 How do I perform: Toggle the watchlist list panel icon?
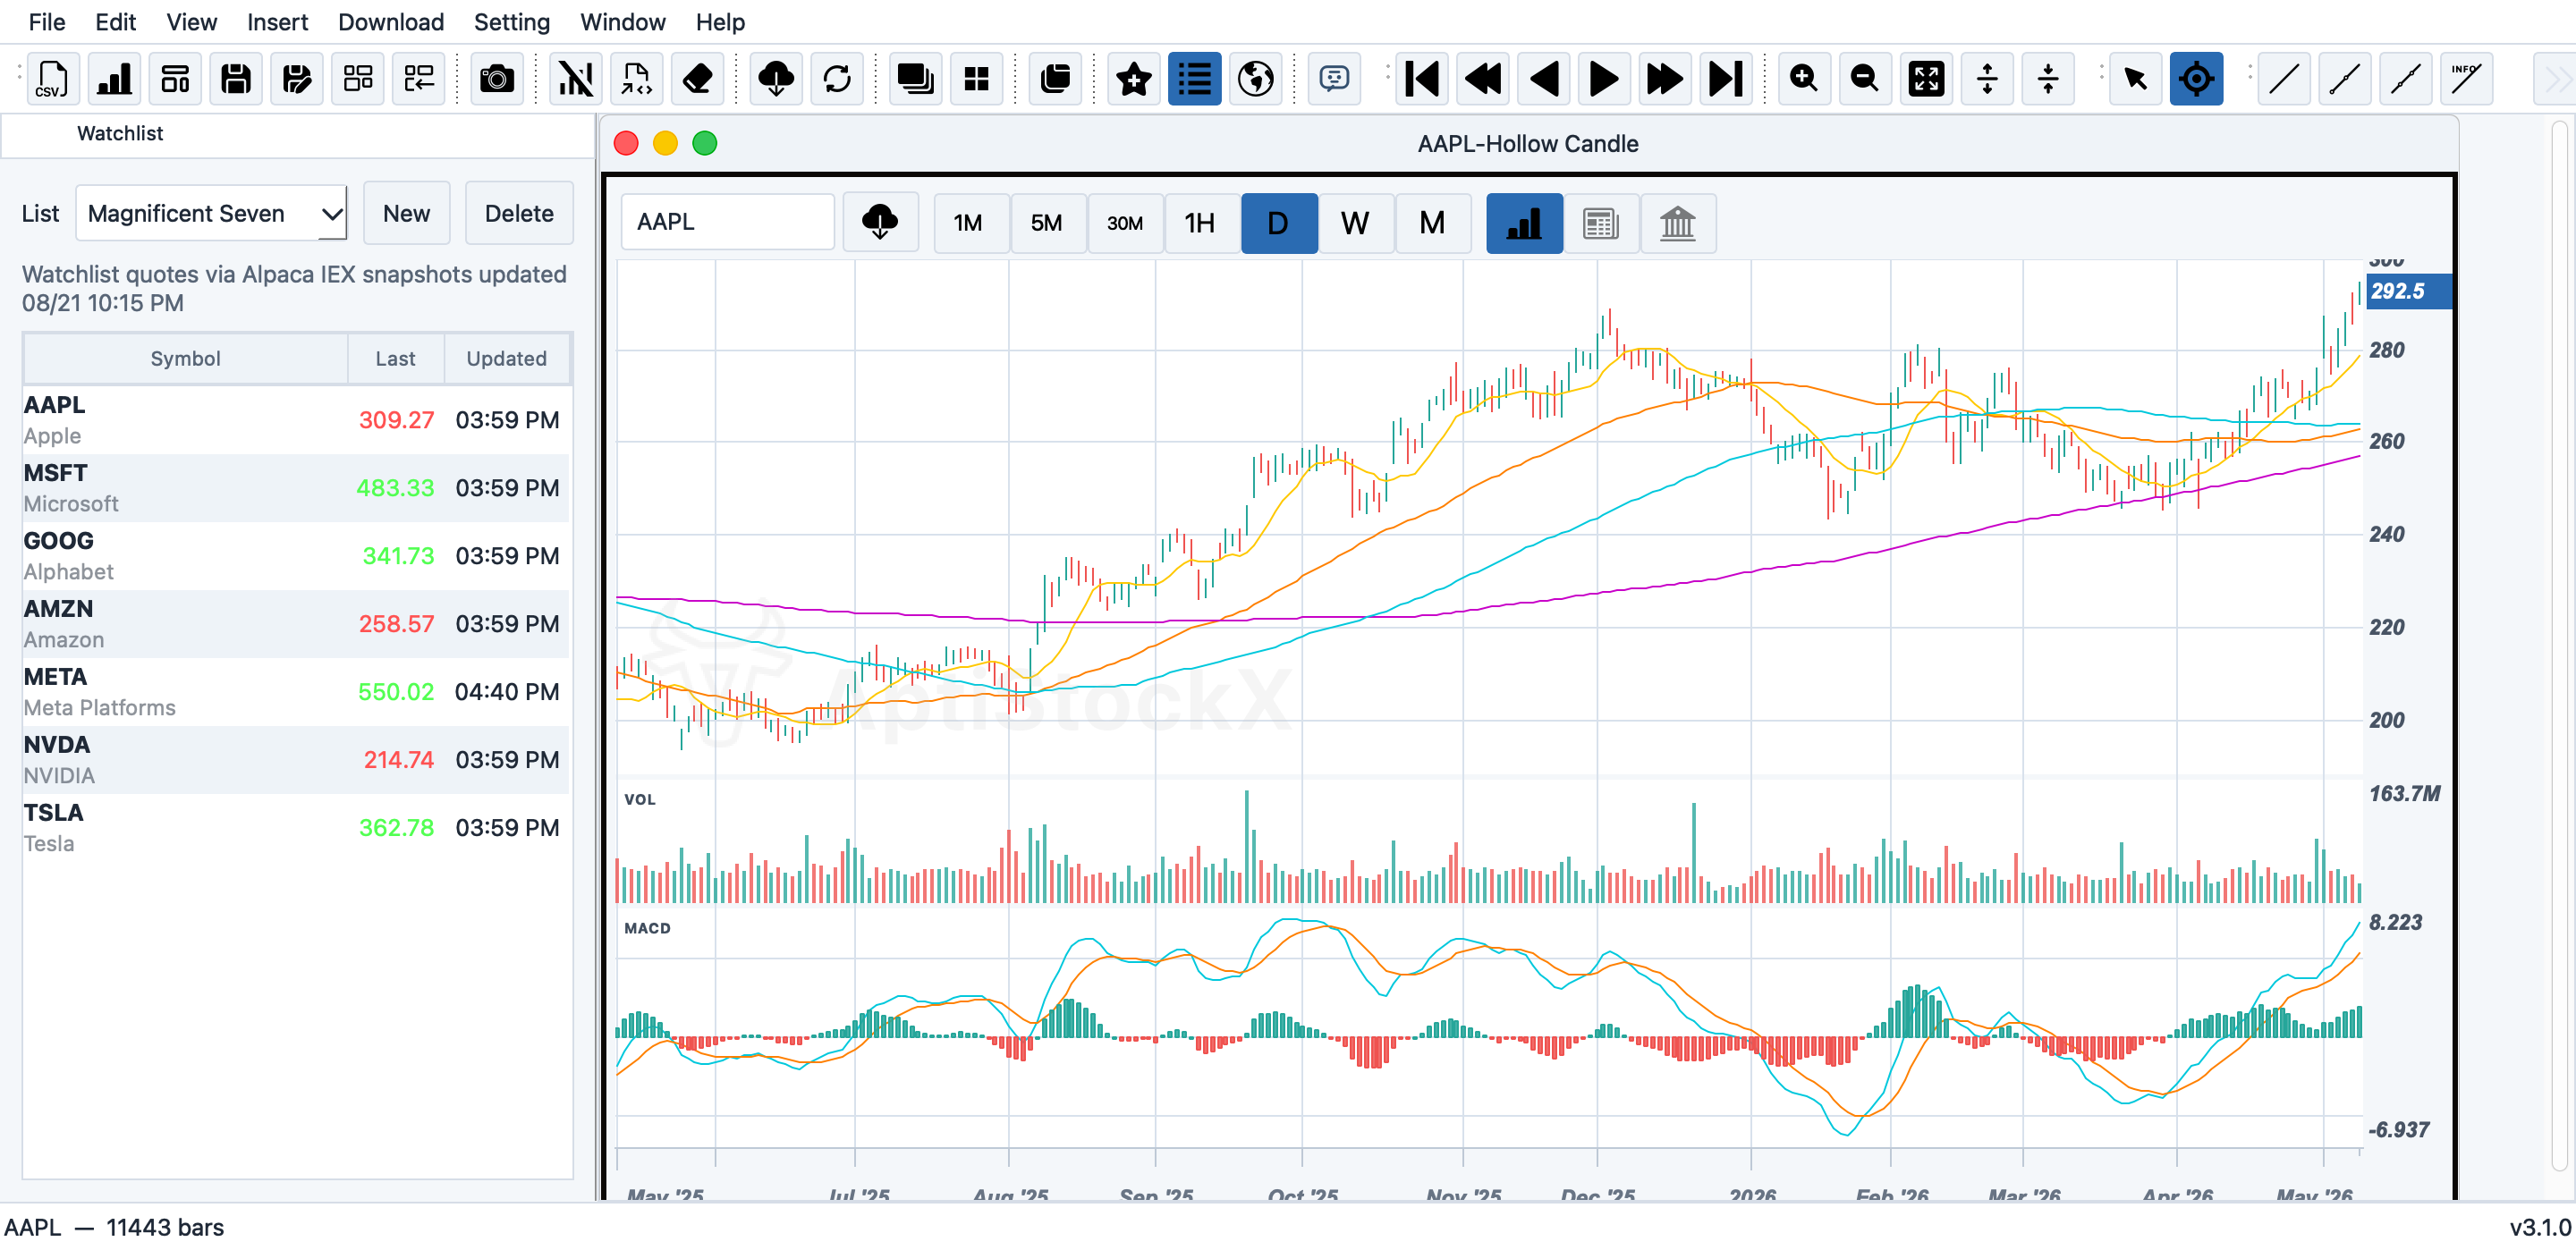click(x=1195, y=79)
